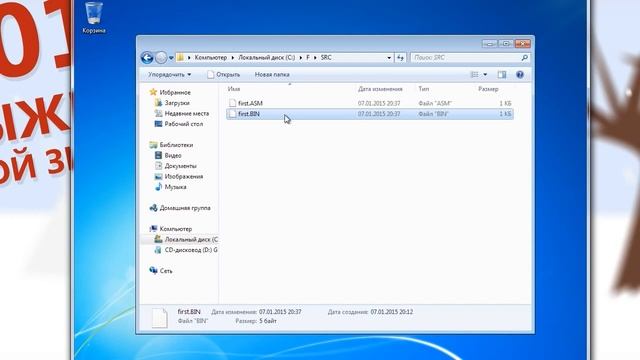Viewport: 640px width, 360px height.
Task: Click 07.01.2015 20:37 date in details pane
Action: 280,312
